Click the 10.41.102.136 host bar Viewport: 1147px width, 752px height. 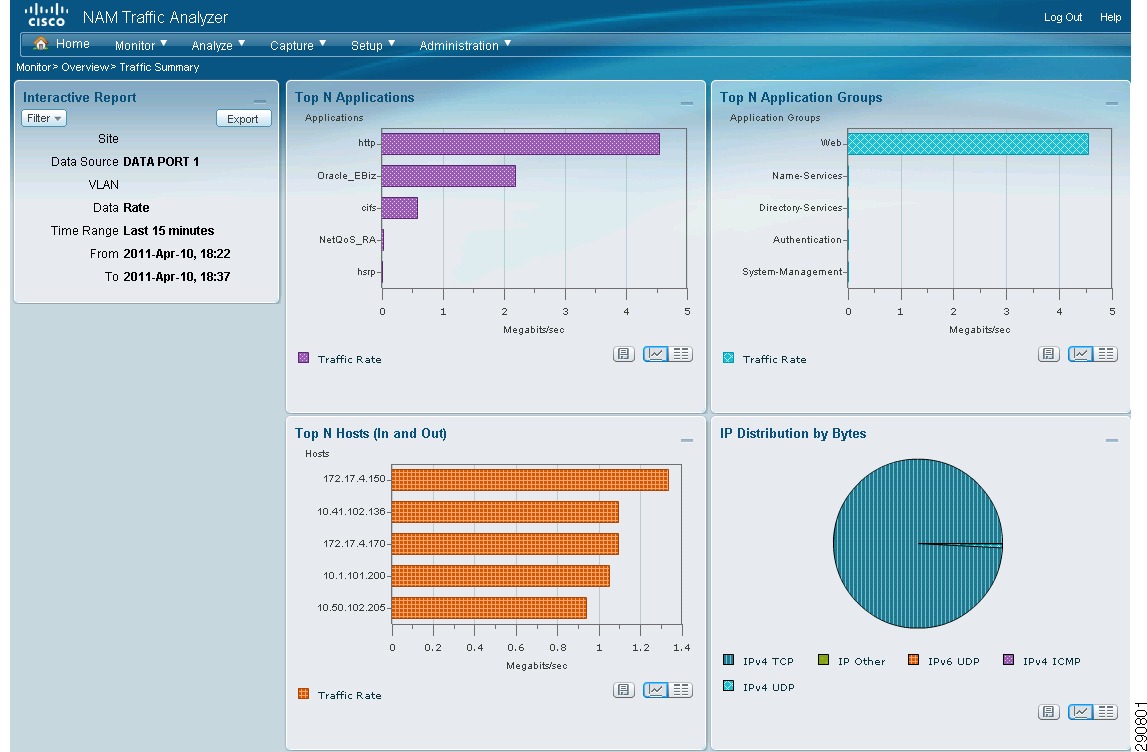point(505,512)
